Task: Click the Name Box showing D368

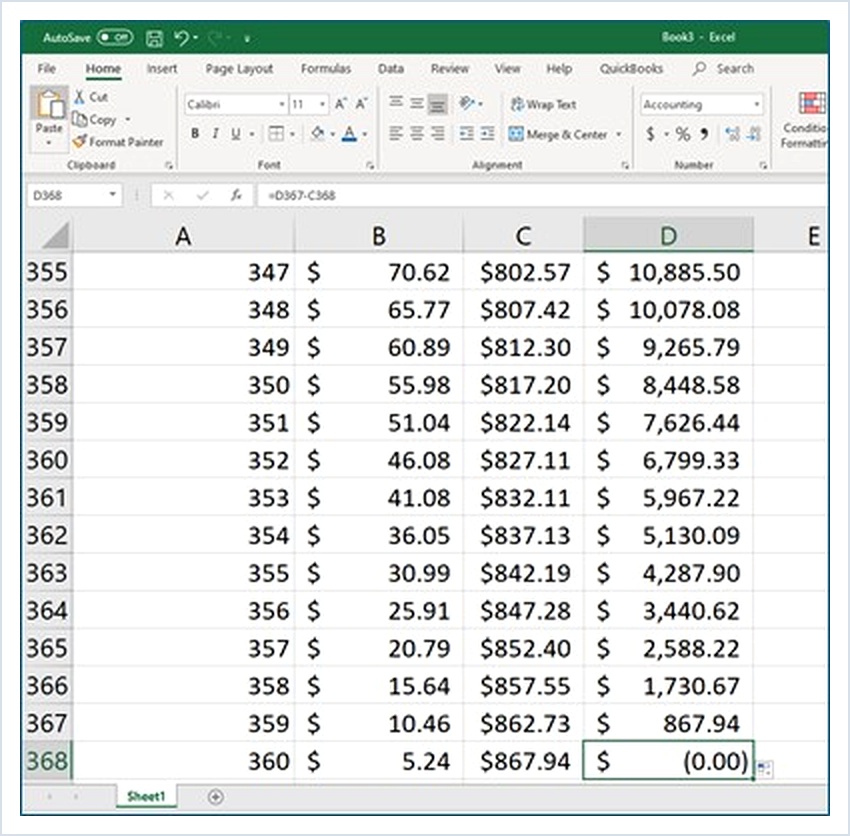Action: pos(75,195)
